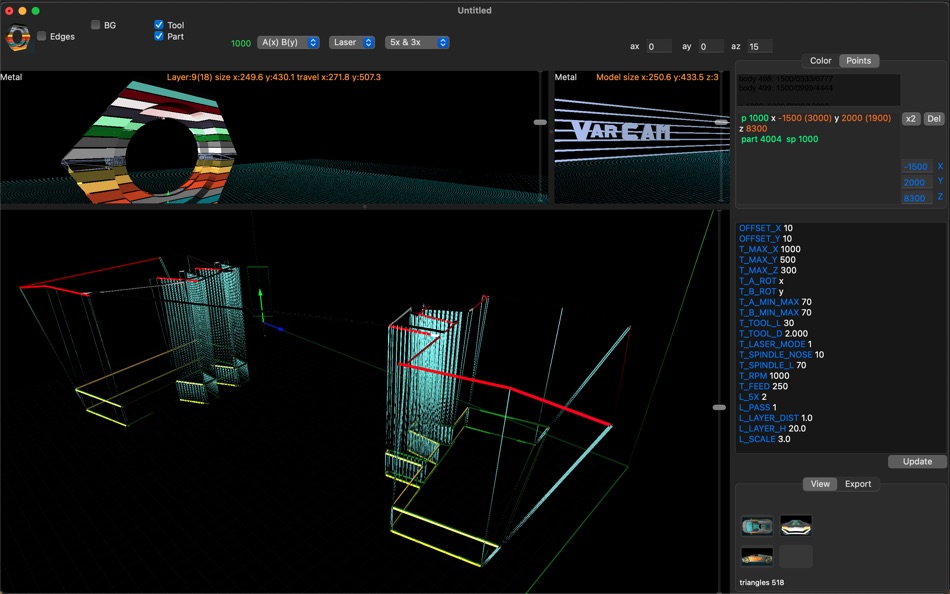Click the L_LAYER_DIST 1.0 parameter line
Screen dimensions: 950x594
[x=776, y=418]
